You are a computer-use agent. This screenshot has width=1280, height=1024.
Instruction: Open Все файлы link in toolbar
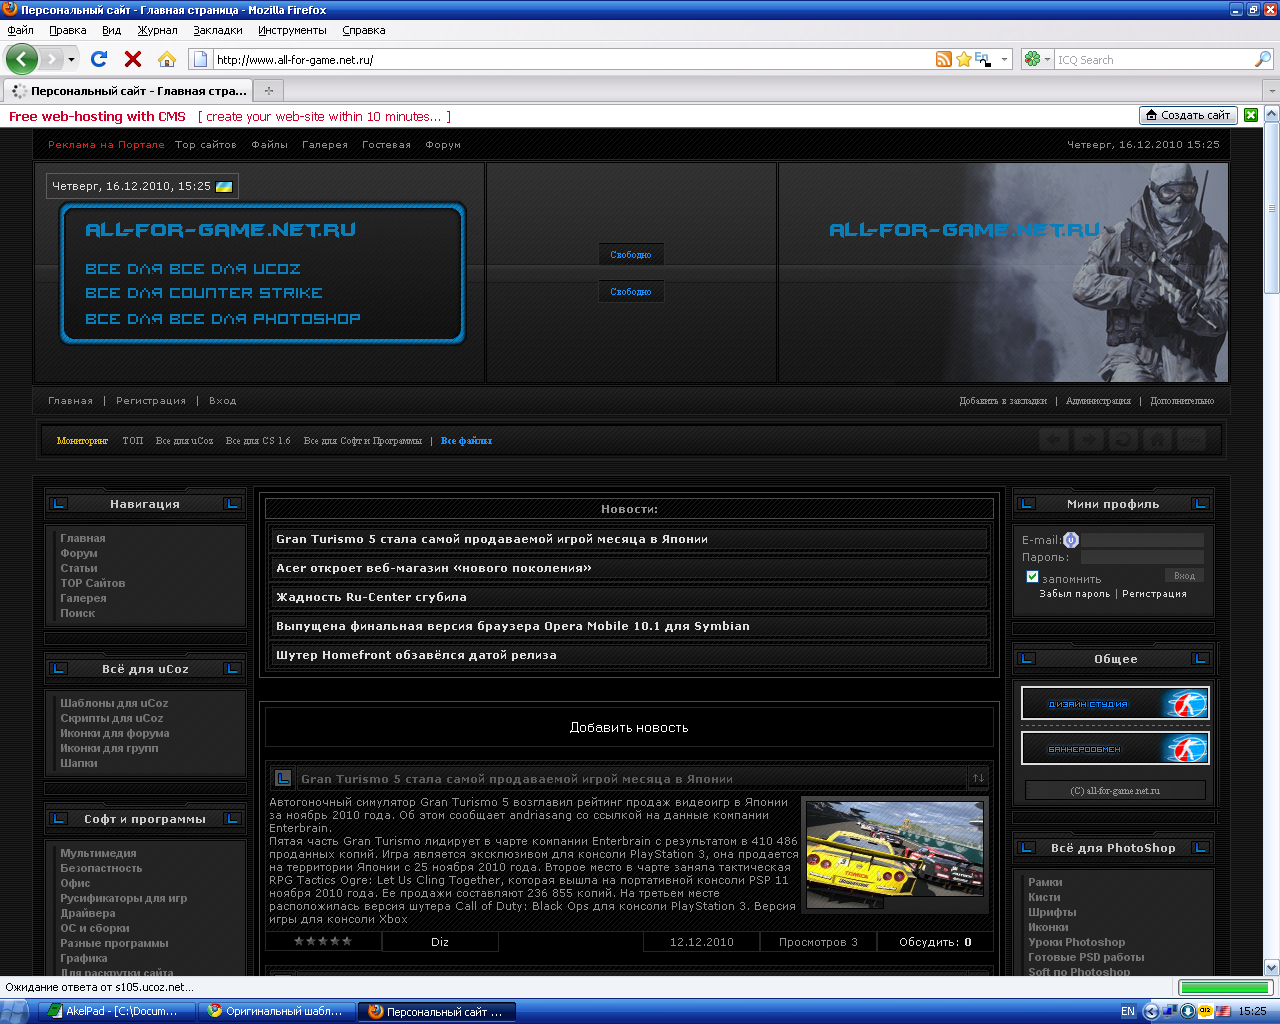(466, 441)
